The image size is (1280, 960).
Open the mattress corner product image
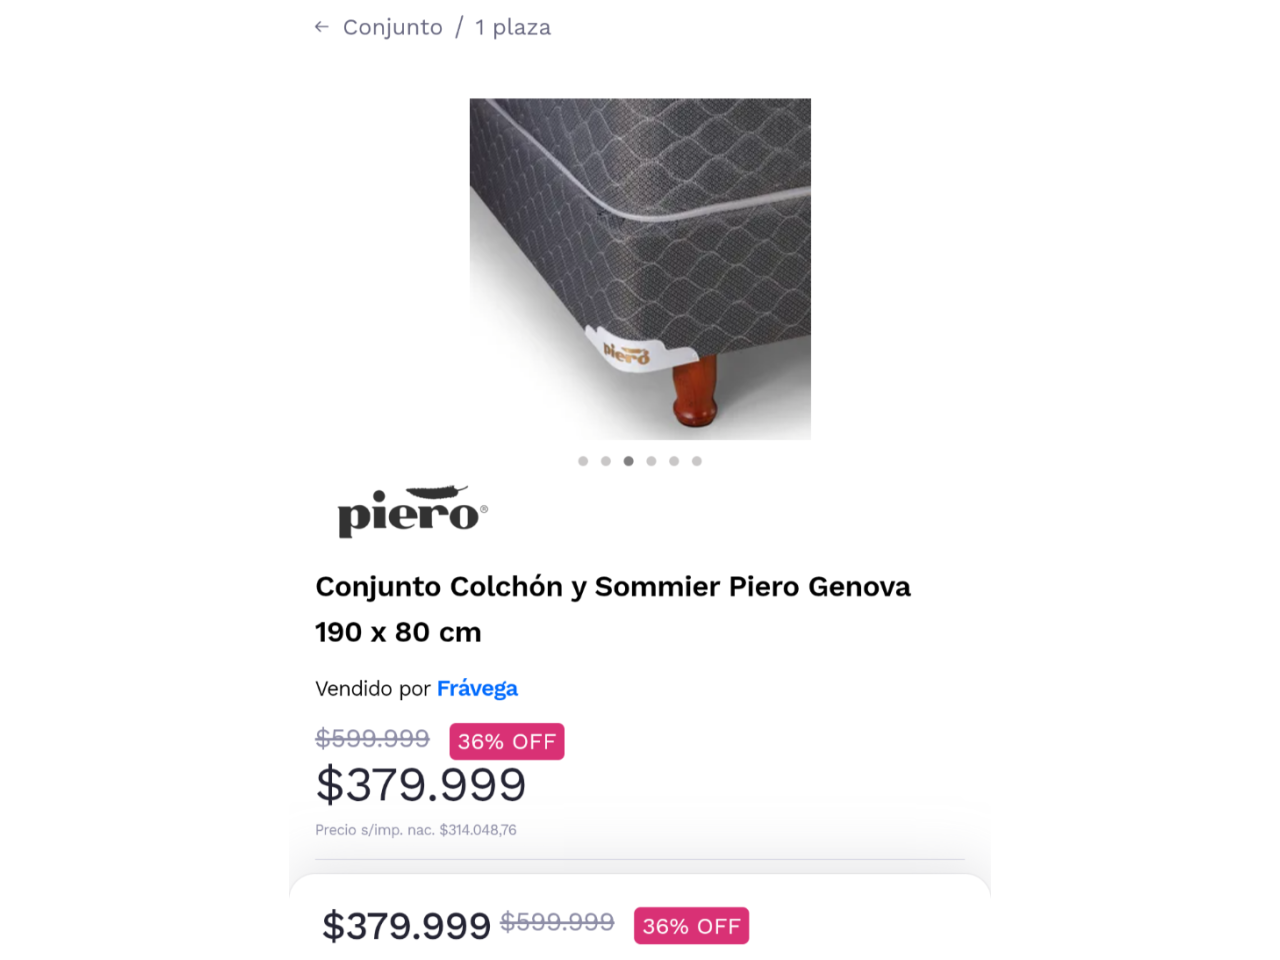(640, 269)
